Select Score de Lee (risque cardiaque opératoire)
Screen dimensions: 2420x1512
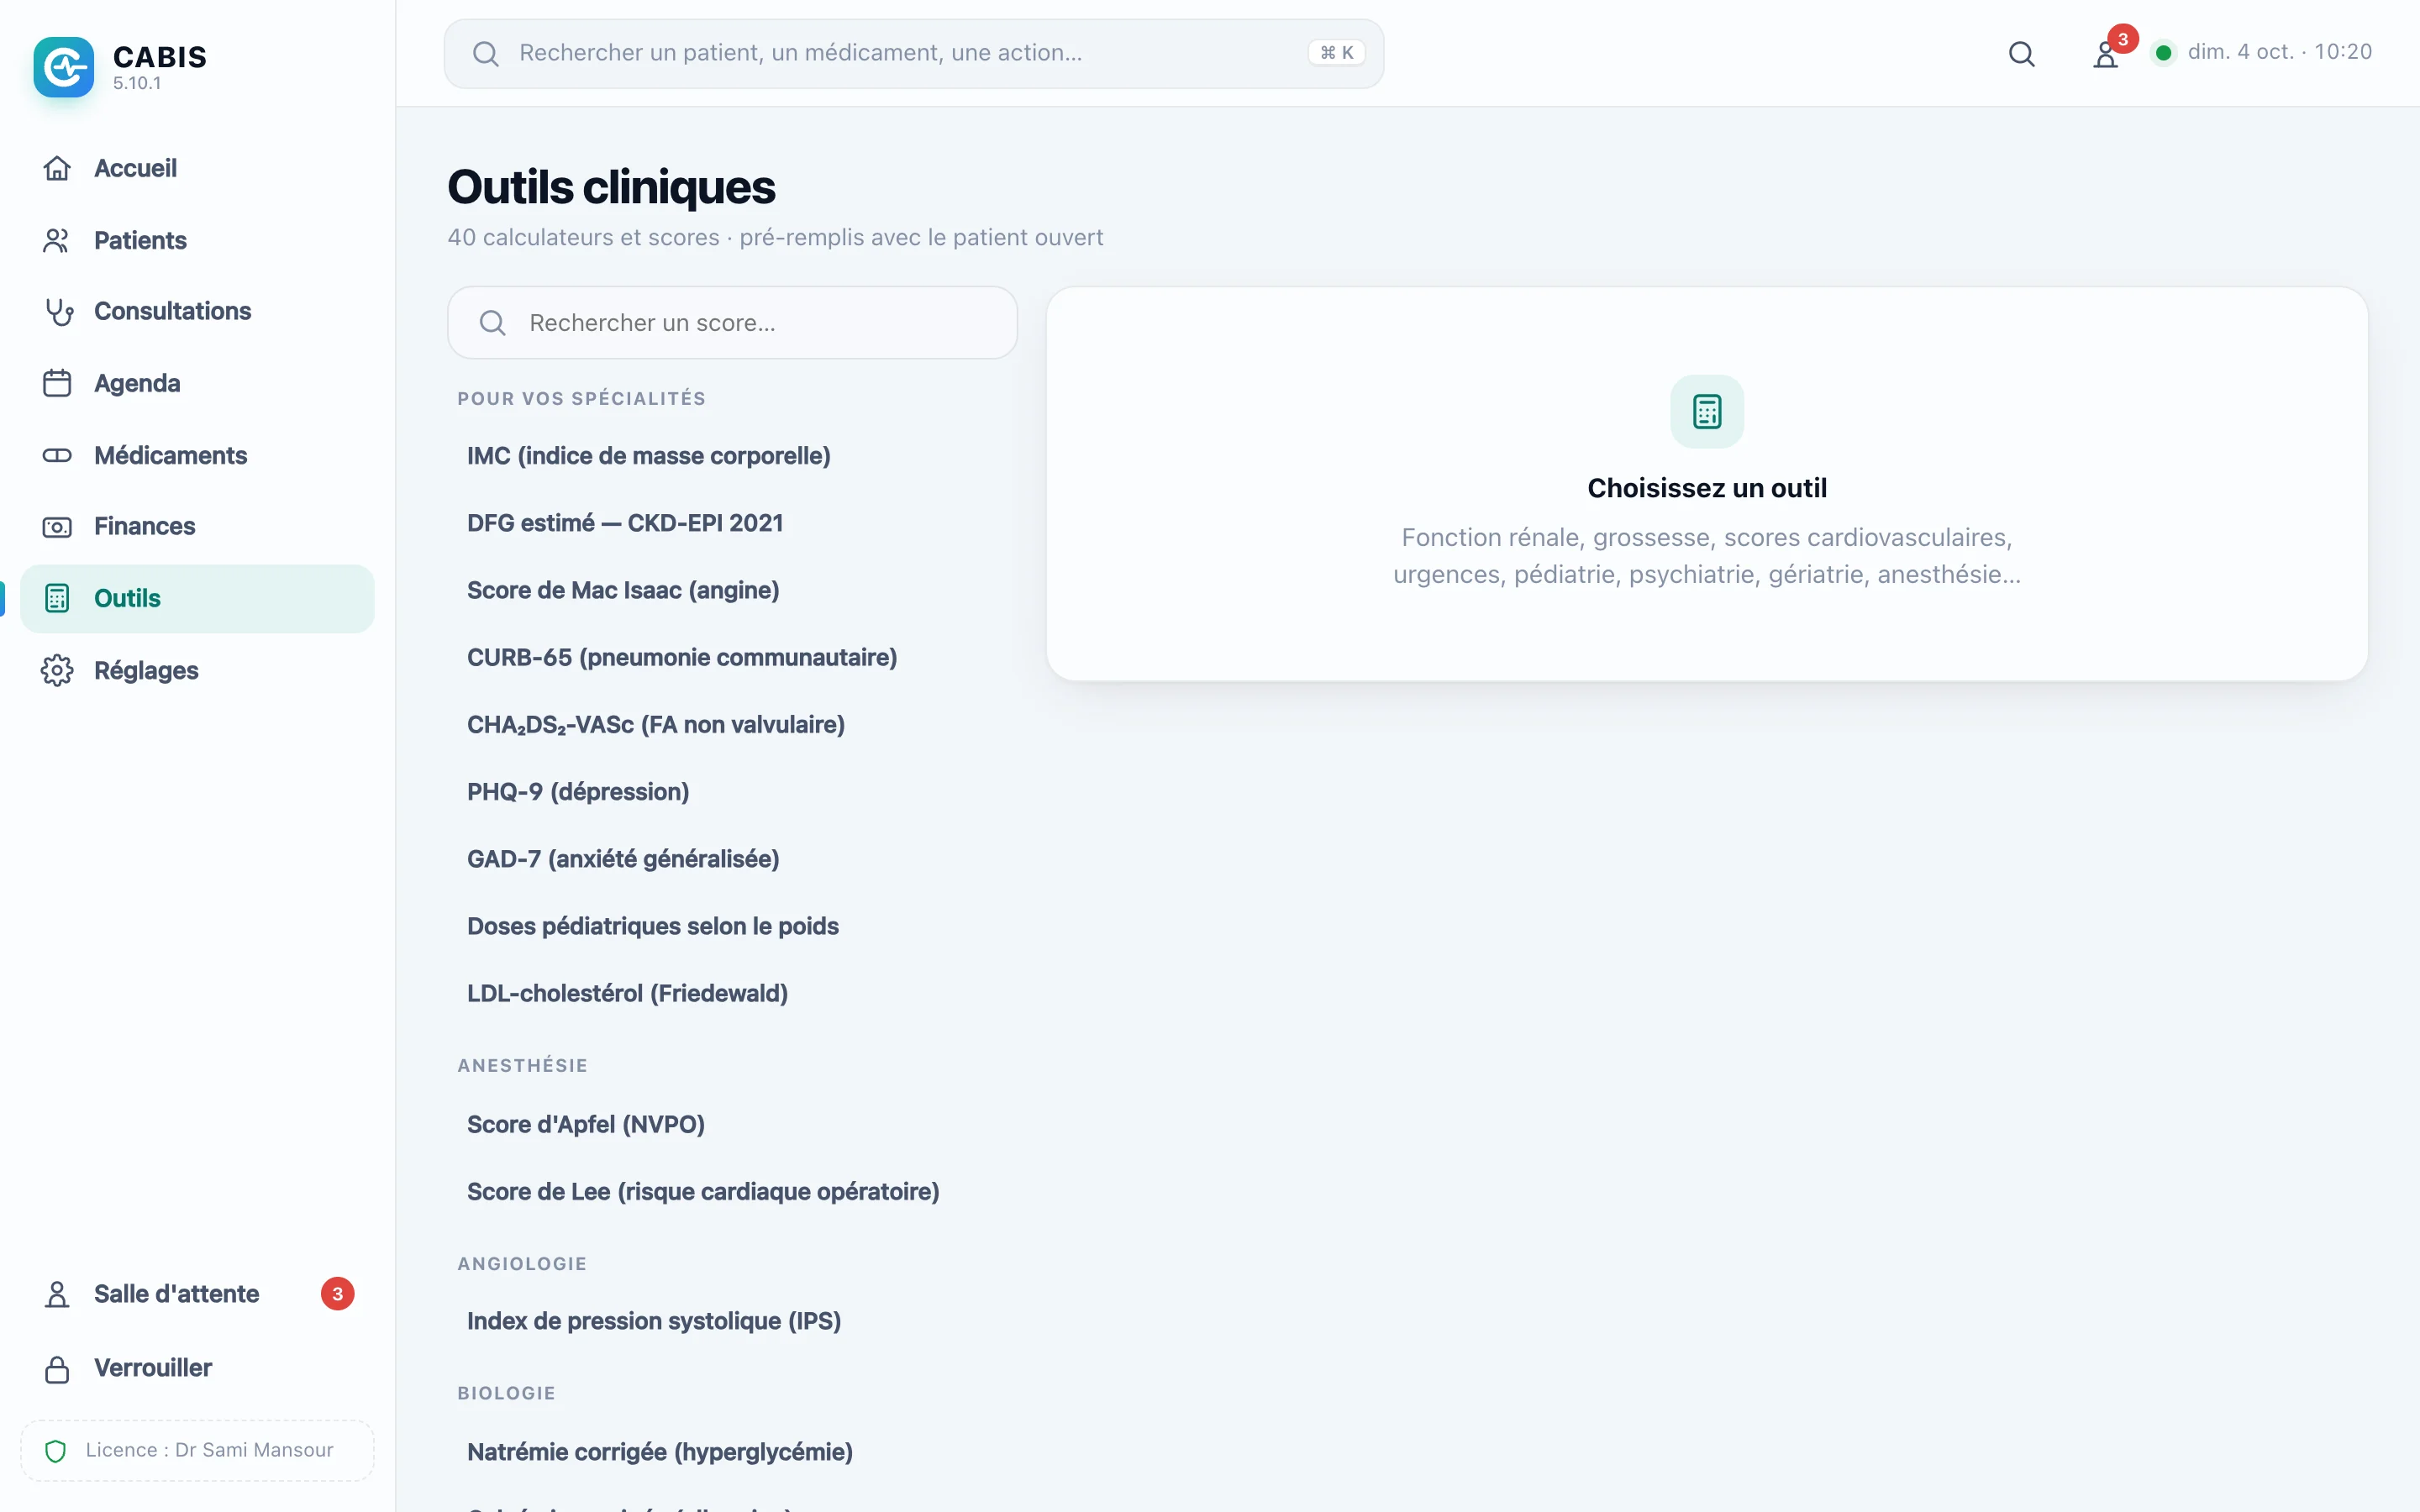pos(732,1191)
